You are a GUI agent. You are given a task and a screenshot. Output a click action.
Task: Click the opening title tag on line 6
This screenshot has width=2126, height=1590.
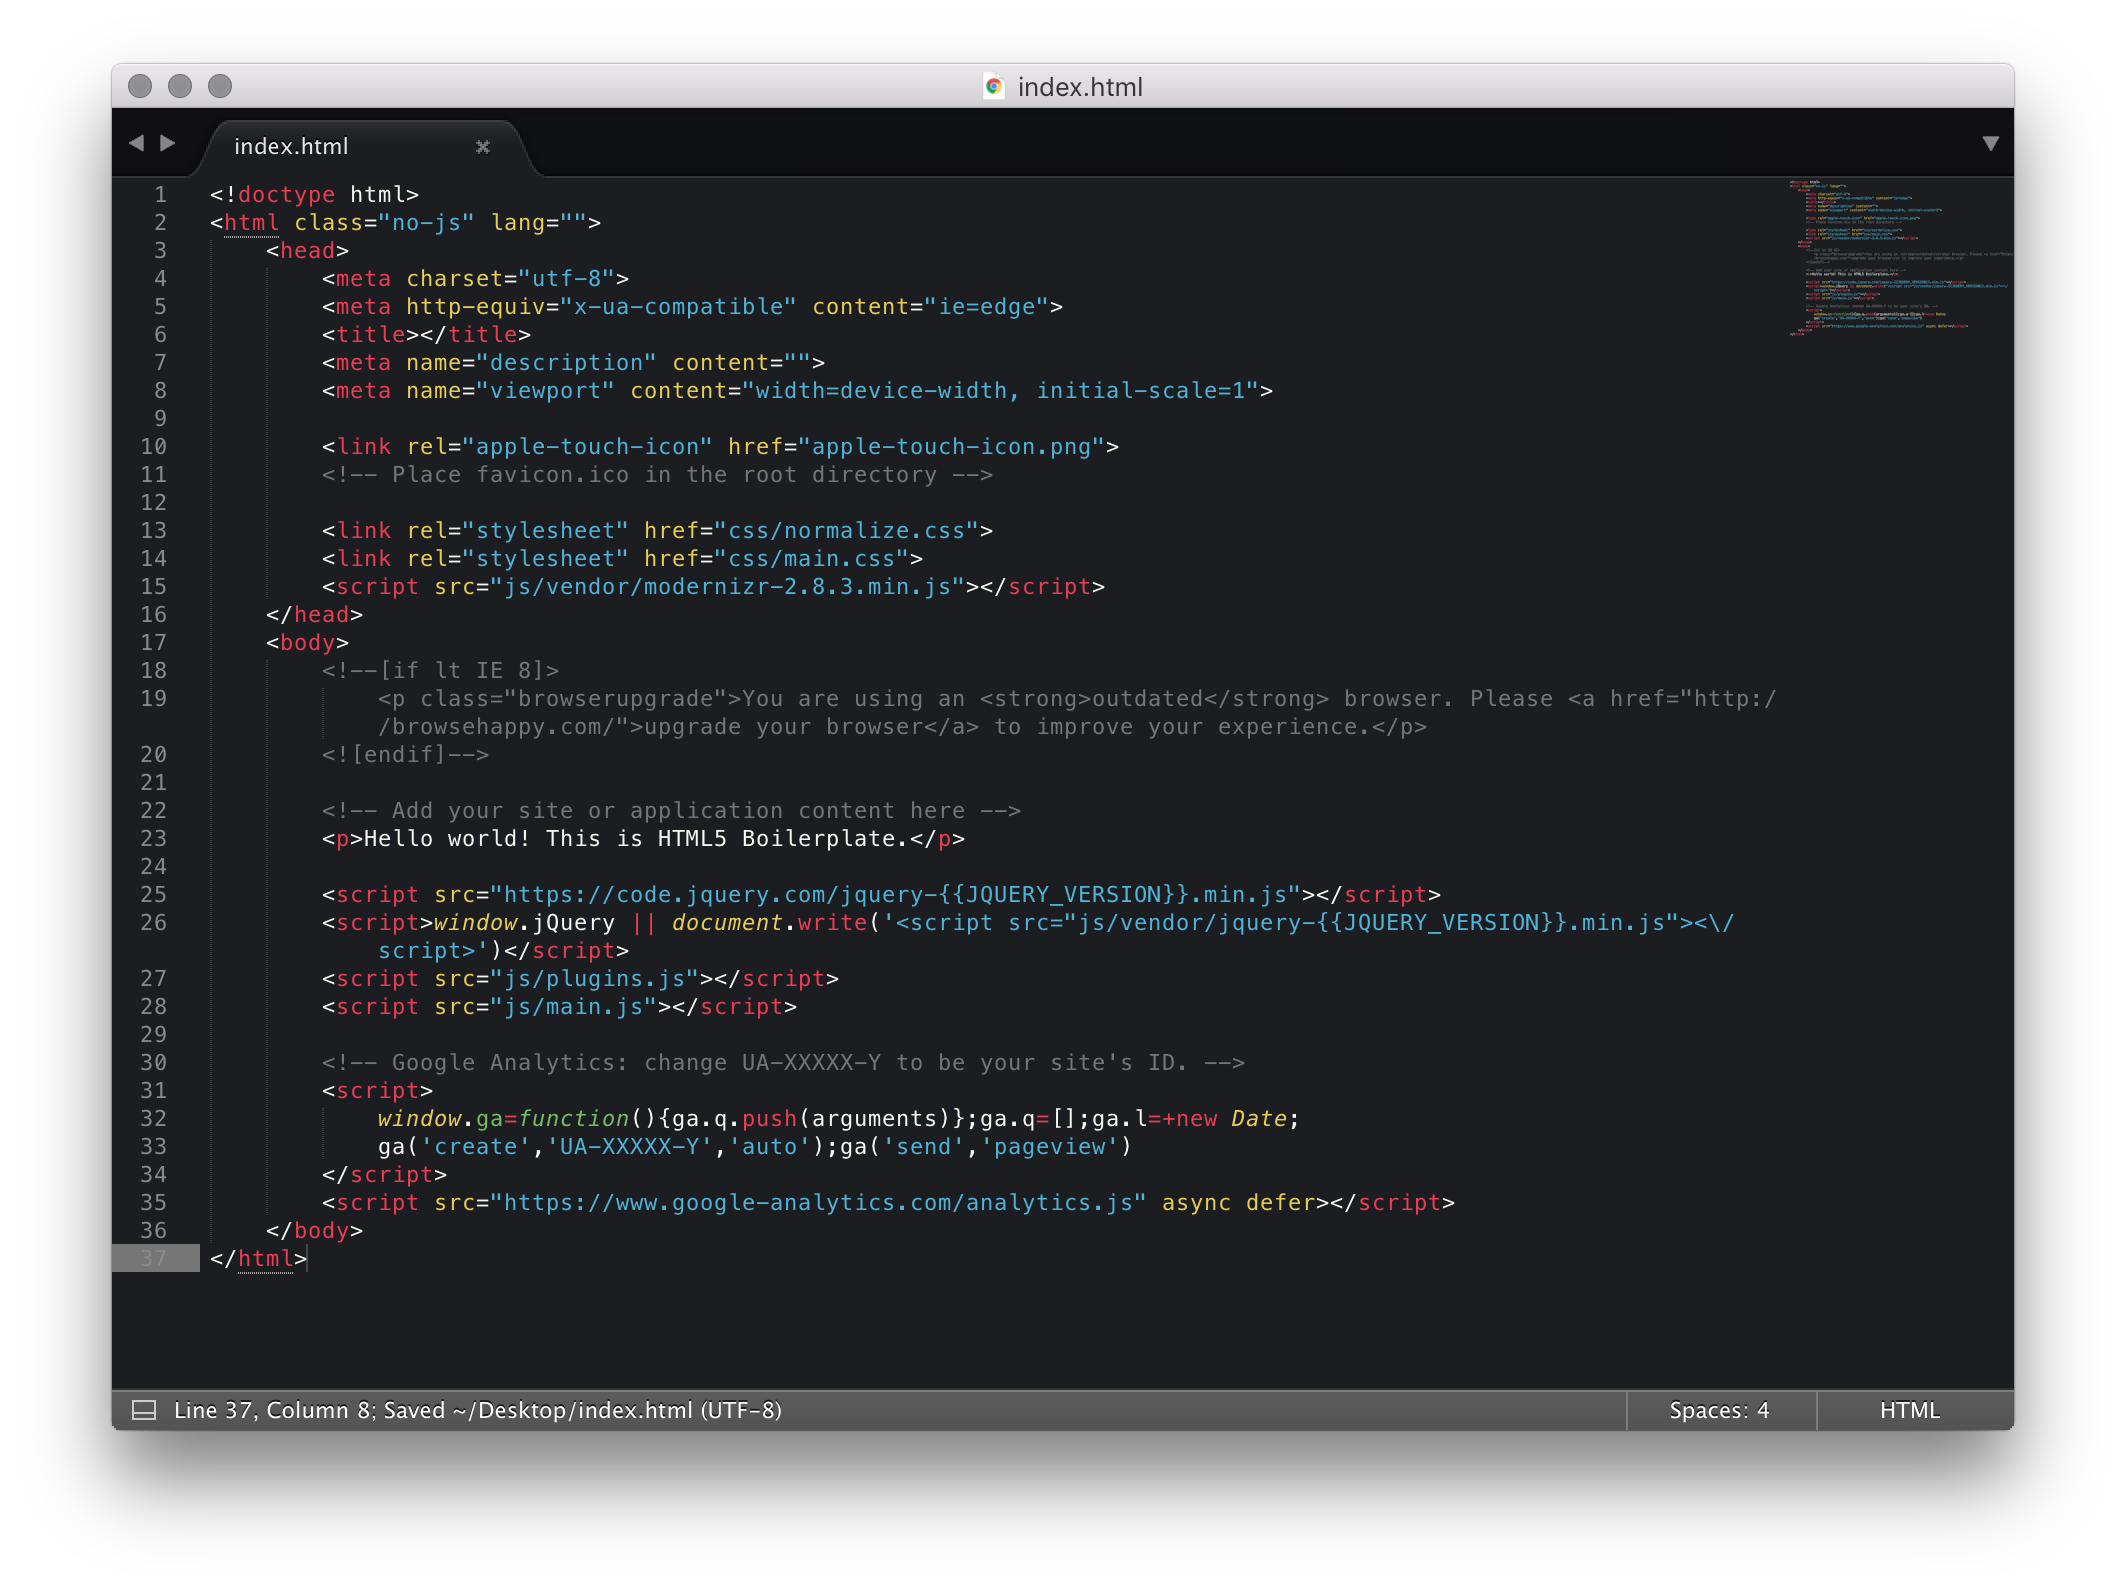click(x=370, y=334)
